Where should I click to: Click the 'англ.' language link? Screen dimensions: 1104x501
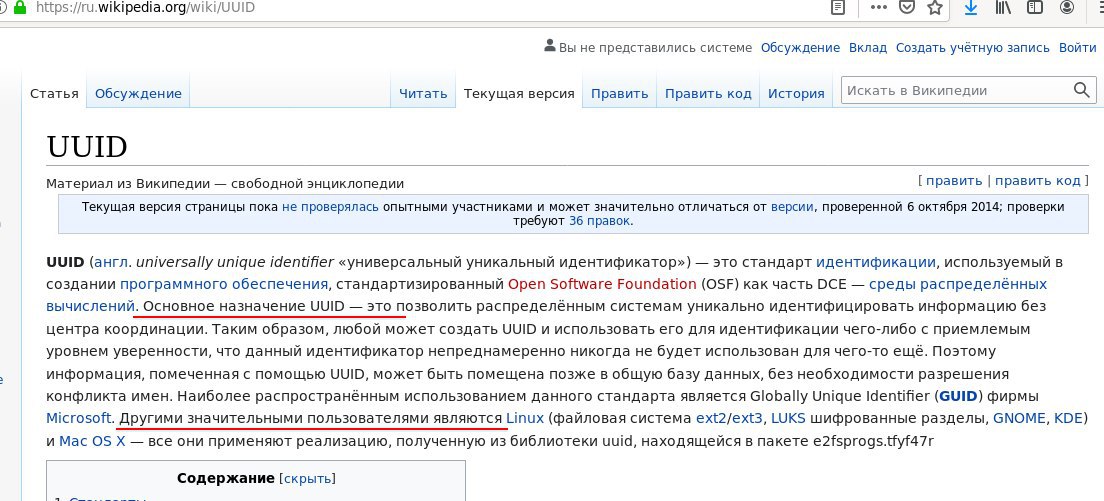point(113,262)
